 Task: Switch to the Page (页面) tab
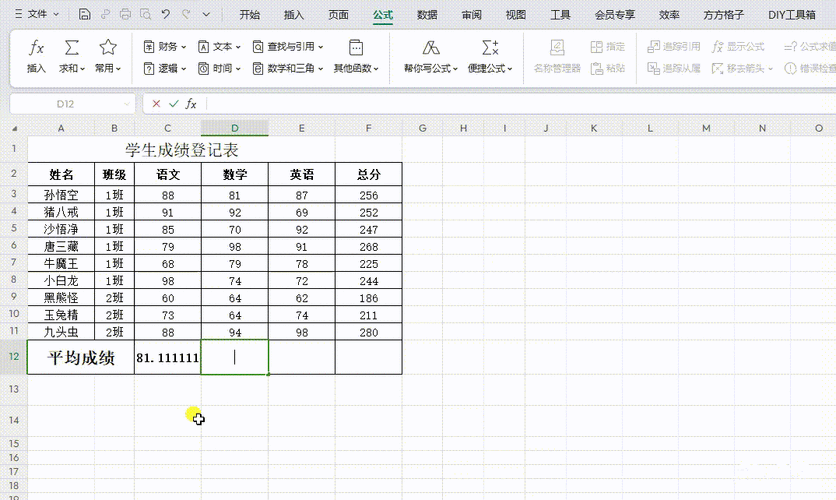338,15
